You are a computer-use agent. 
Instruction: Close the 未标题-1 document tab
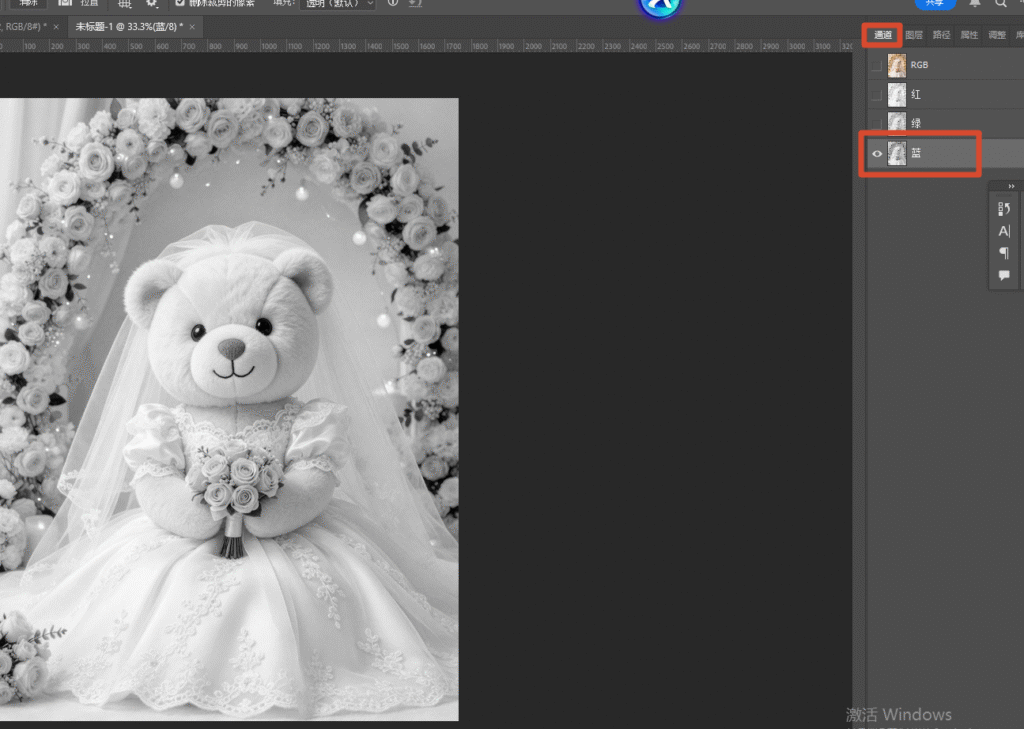[192, 27]
